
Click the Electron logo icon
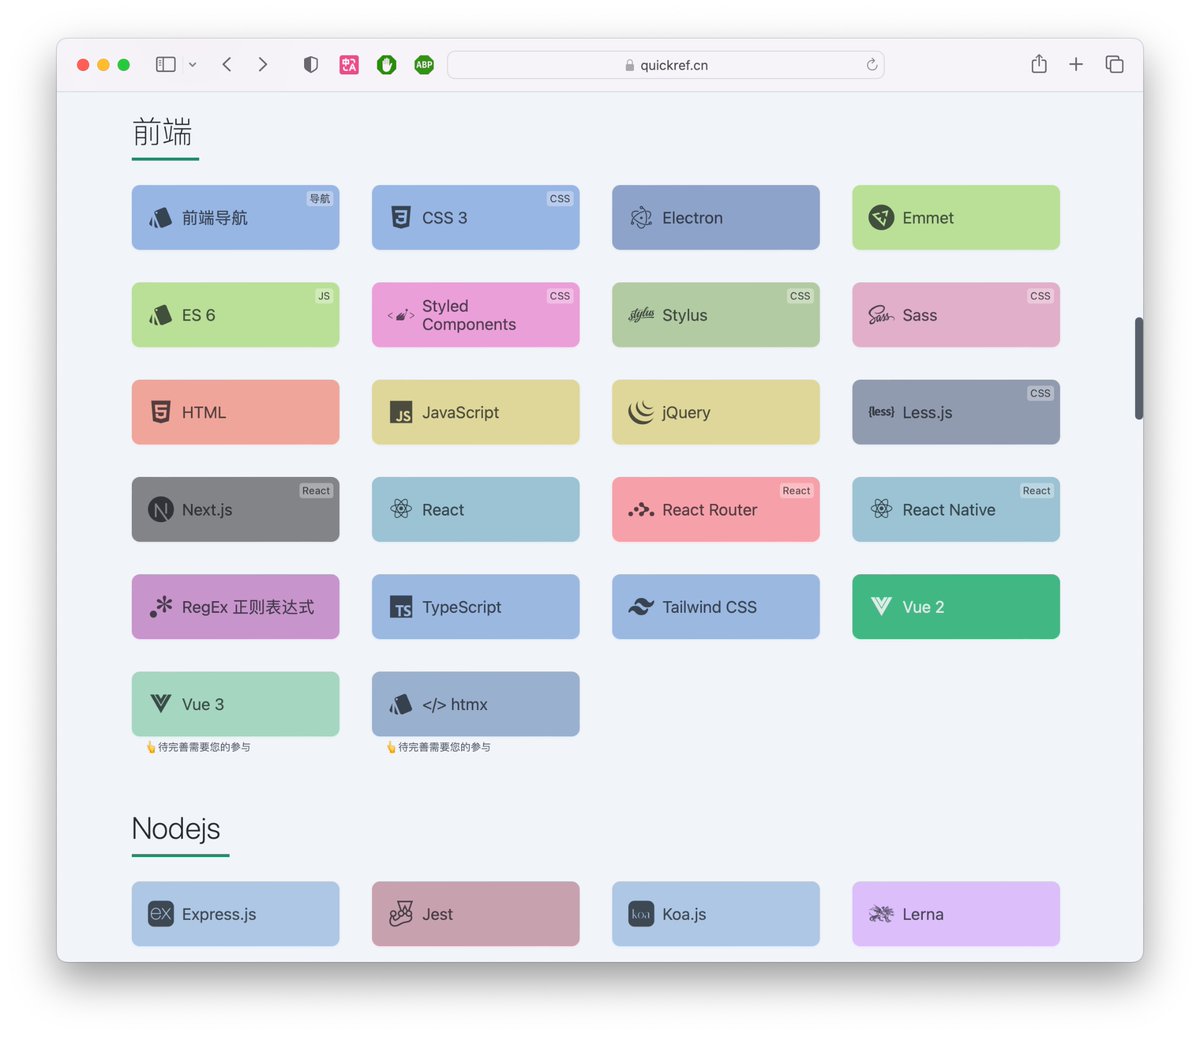641,217
